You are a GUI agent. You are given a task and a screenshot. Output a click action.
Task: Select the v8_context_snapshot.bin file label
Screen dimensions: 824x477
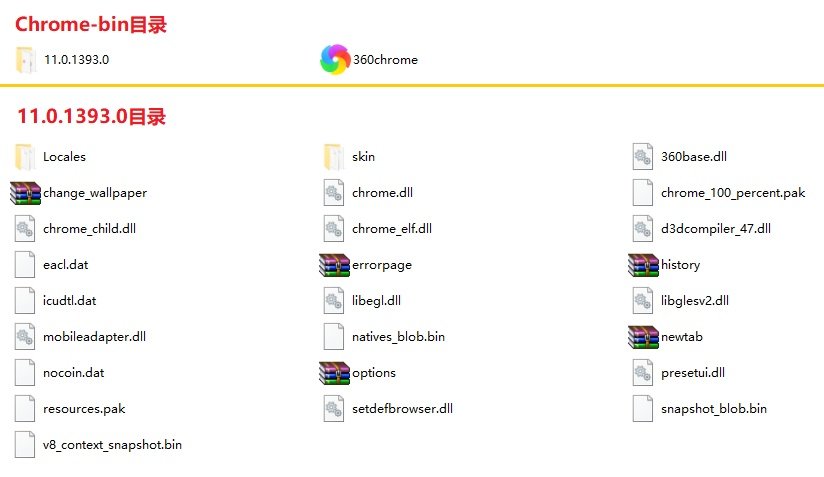click(x=112, y=445)
